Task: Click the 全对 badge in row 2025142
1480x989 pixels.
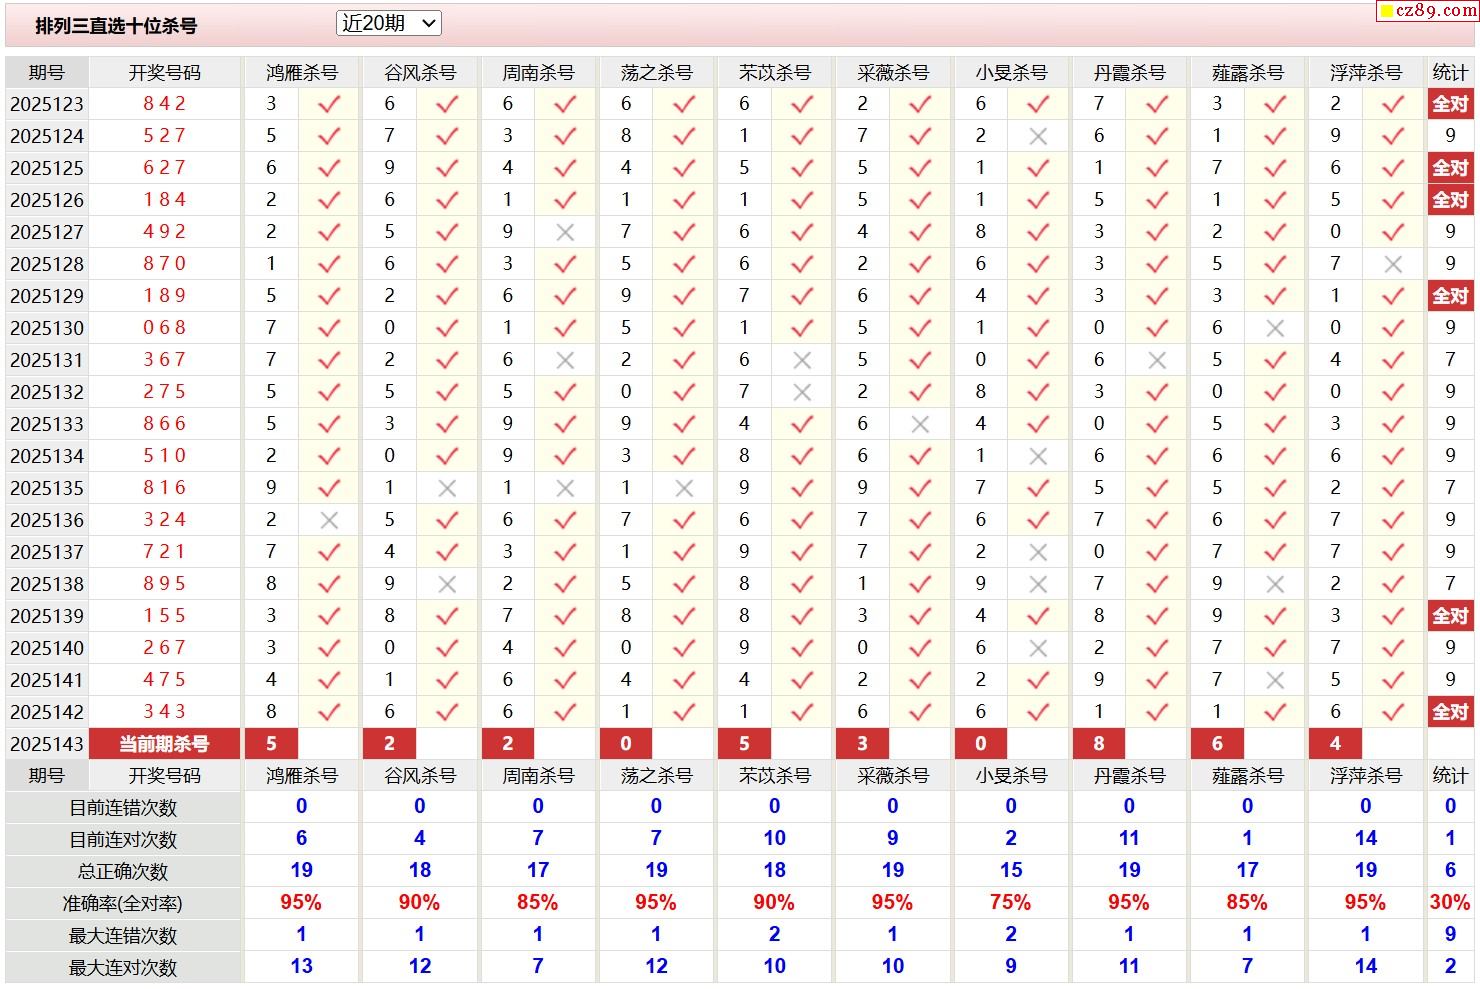Action: [1450, 712]
